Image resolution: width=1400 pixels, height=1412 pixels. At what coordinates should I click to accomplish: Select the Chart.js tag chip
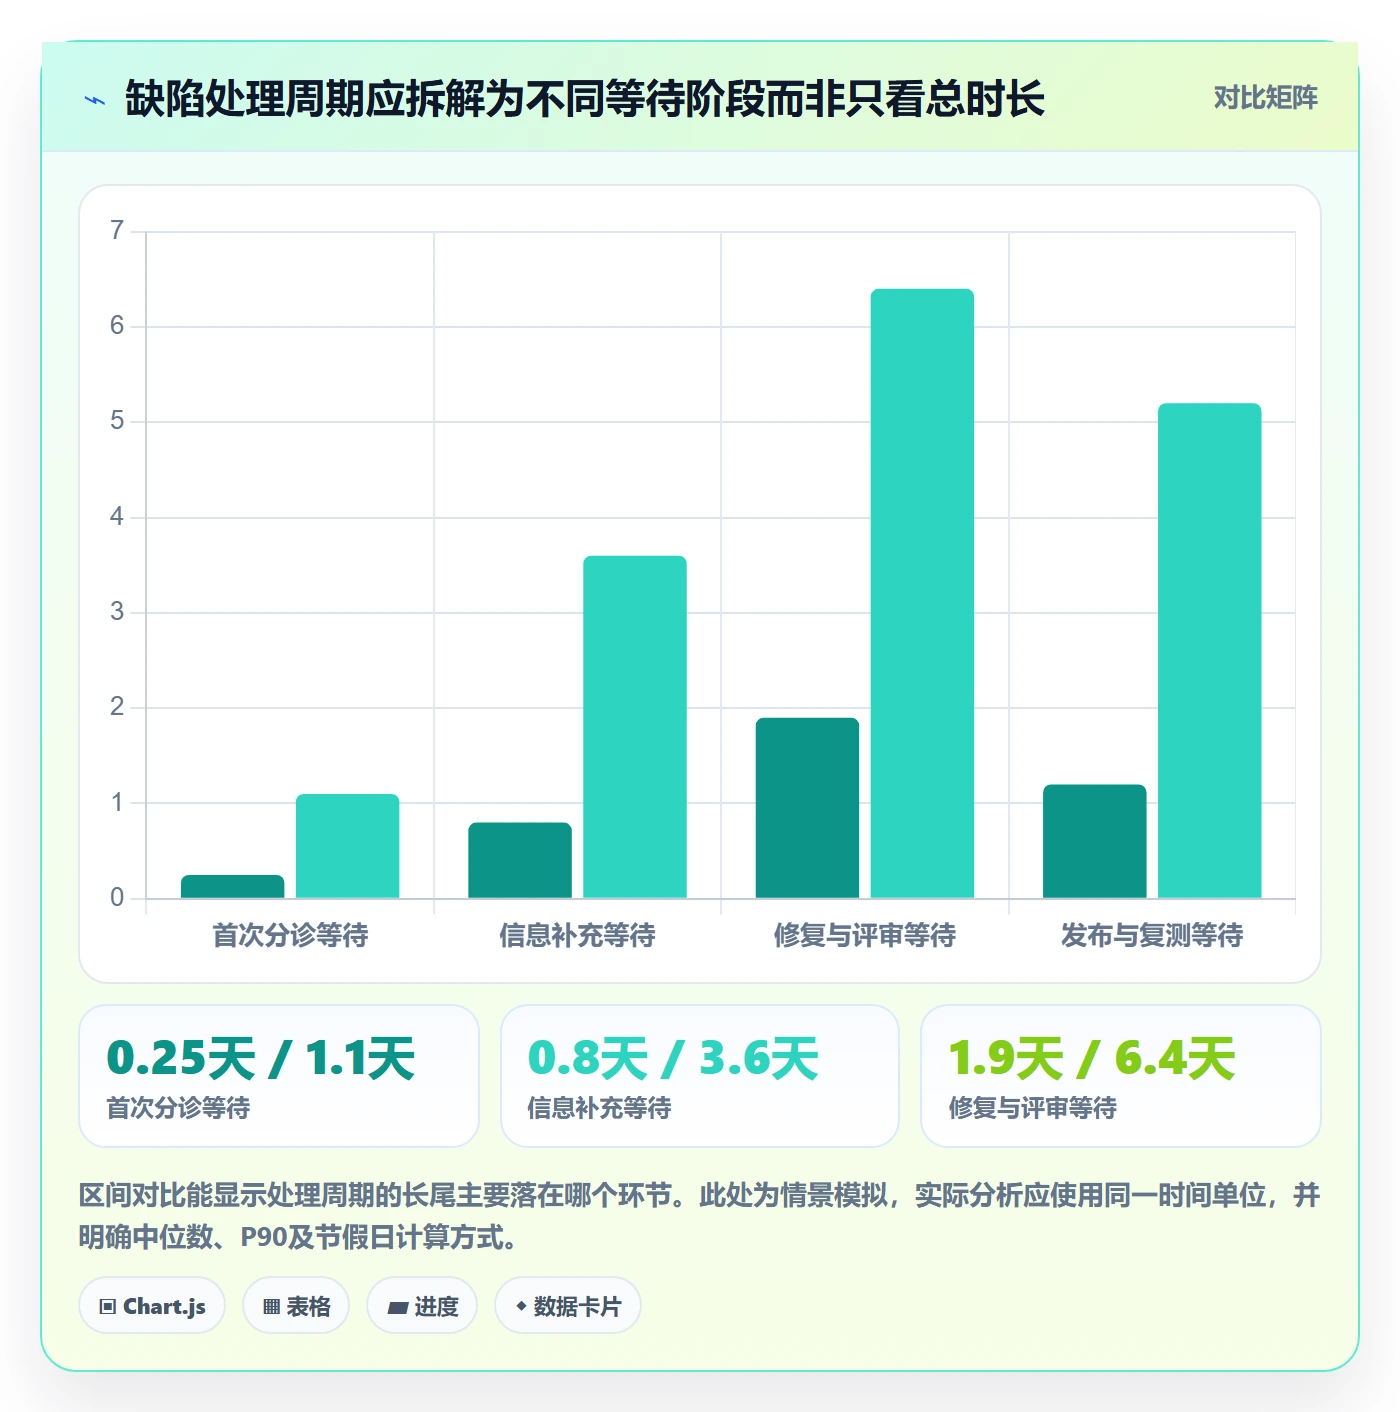pos(152,1306)
